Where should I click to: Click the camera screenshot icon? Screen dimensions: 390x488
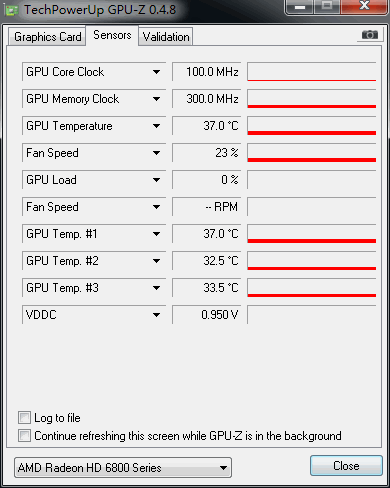click(x=370, y=34)
